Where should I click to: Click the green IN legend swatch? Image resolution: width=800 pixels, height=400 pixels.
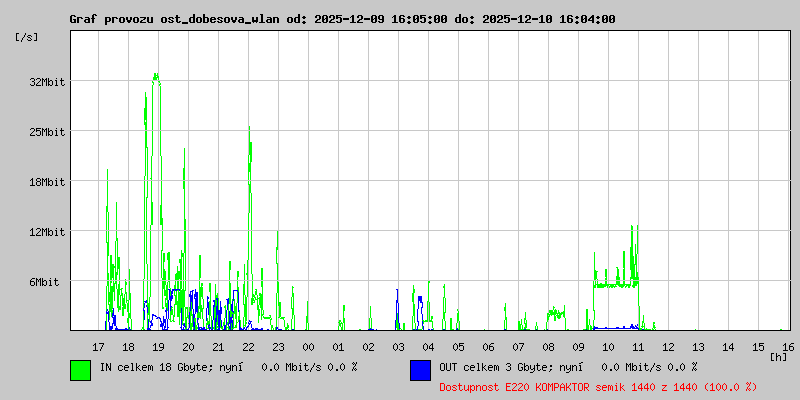(80, 369)
